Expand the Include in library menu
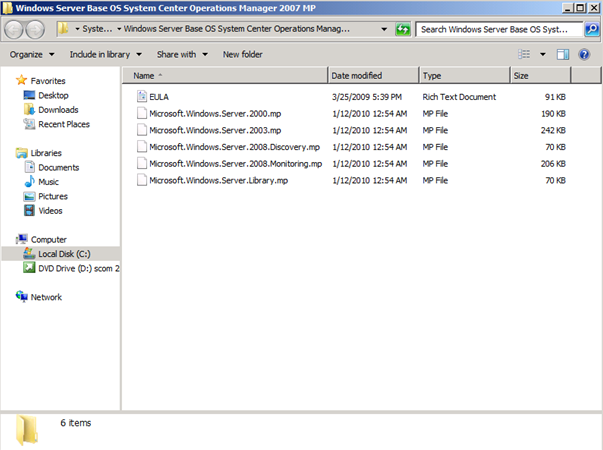The width and height of the screenshot is (603, 450). point(105,54)
